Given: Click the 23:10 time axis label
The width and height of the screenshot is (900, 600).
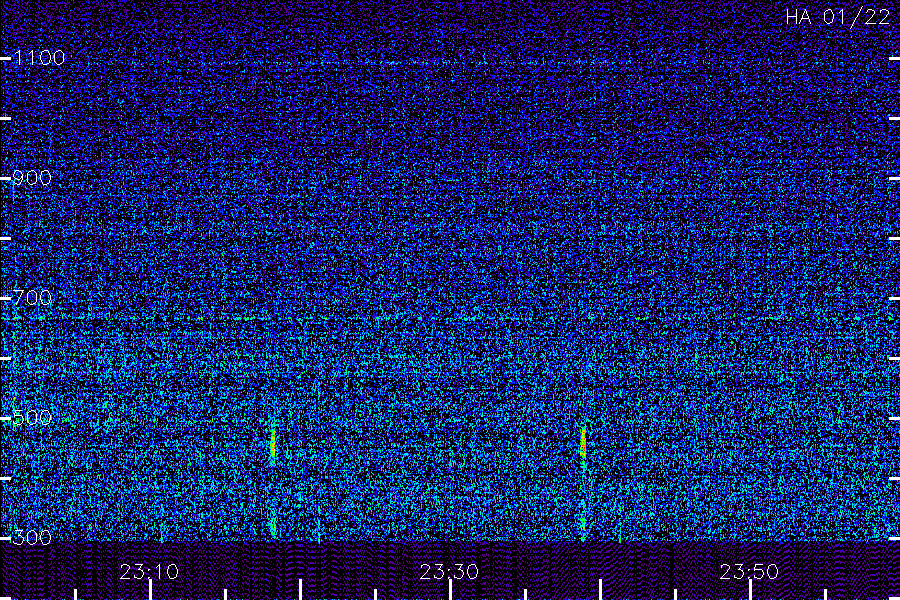Looking at the screenshot, I should click(x=149, y=572).
